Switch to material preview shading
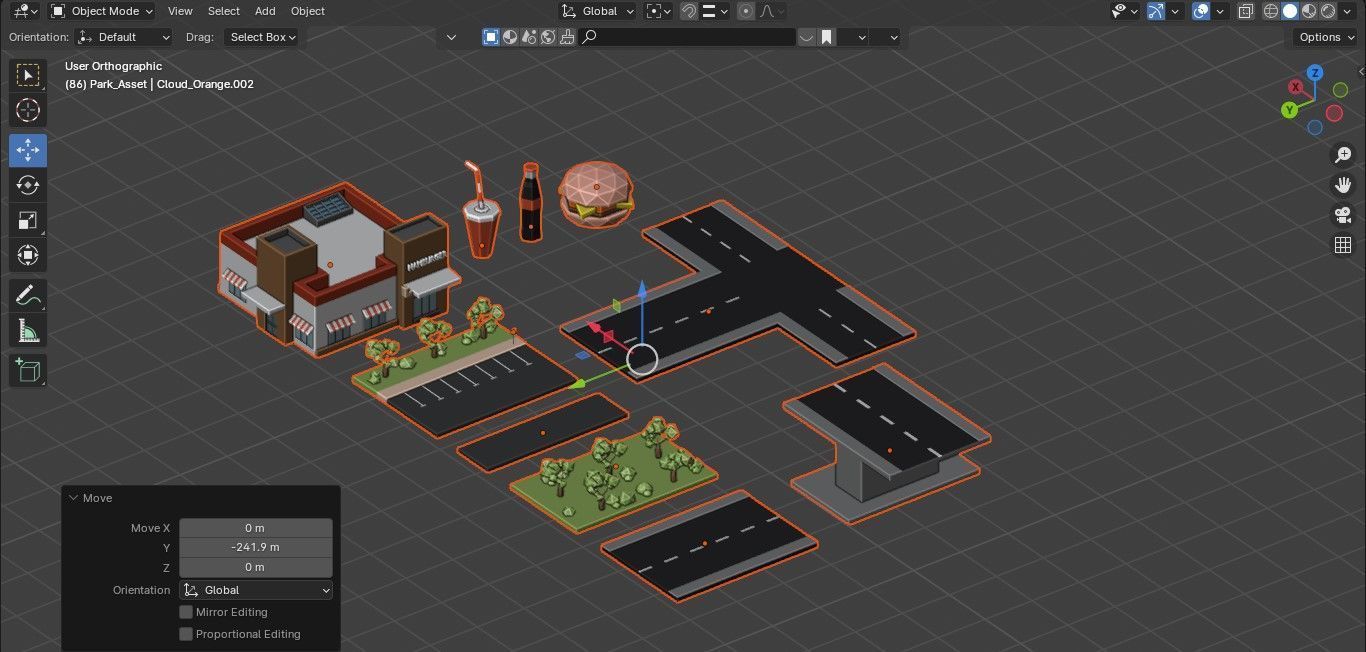Screen dimensions: 1366x652 tap(1309, 11)
